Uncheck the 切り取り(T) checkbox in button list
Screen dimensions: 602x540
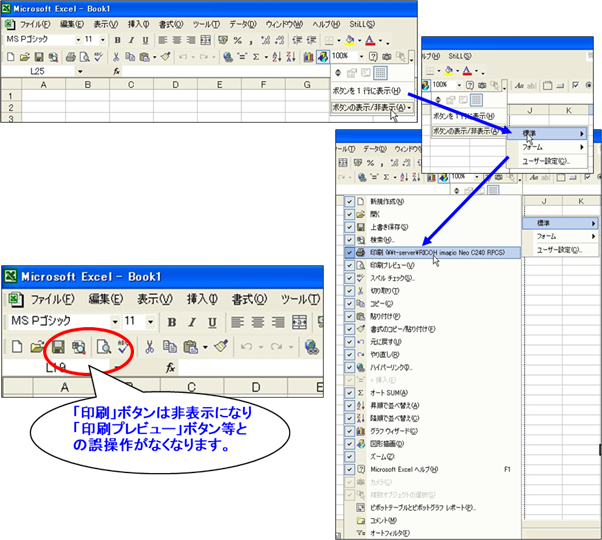(349, 291)
